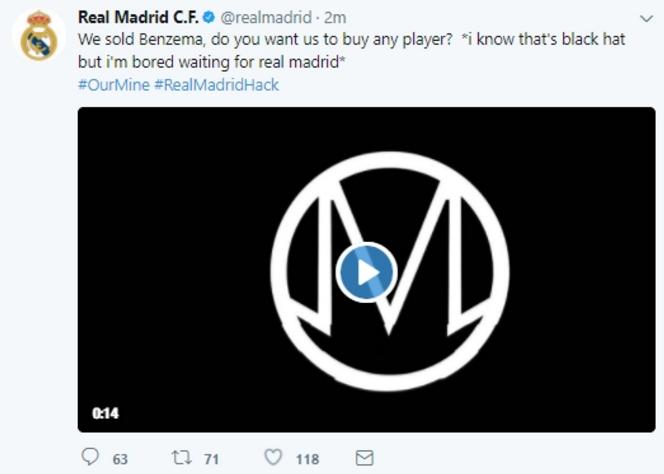Click the blue verified badge
Viewport: 664px width, 474px height.
point(208,18)
